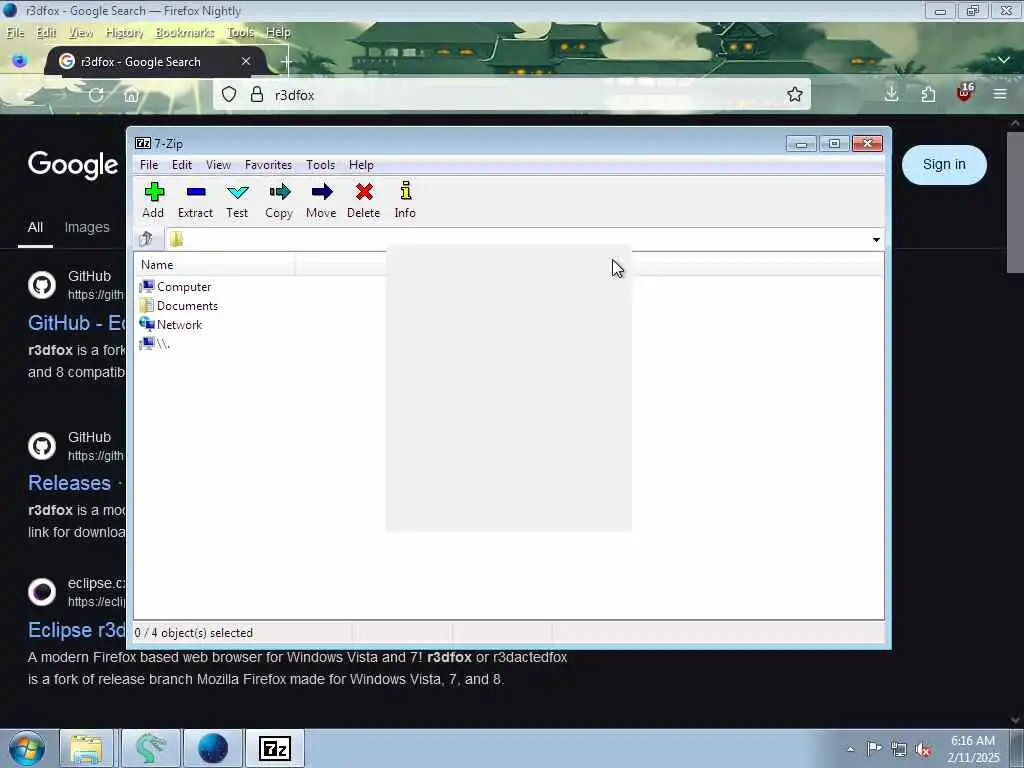Click the network tray icon
The height and width of the screenshot is (768, 1024).
899,750
